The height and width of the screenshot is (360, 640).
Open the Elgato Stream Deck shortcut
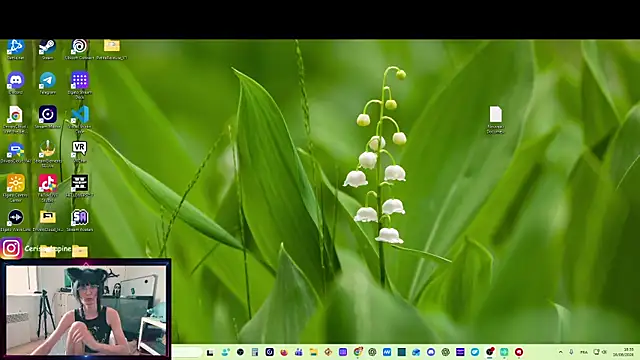[x=80, y=85]
